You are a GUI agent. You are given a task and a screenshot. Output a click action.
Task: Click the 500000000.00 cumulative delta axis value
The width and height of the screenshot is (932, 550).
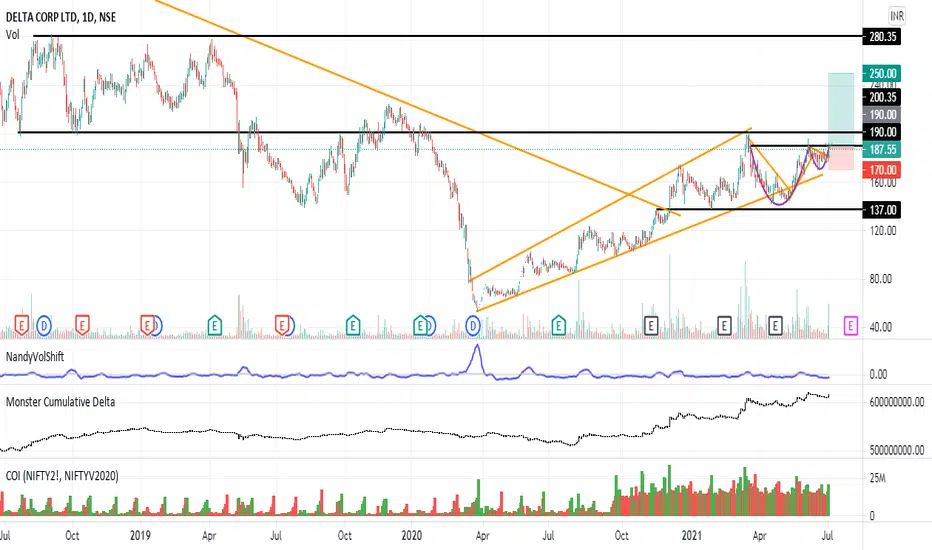tap(896, 450)
